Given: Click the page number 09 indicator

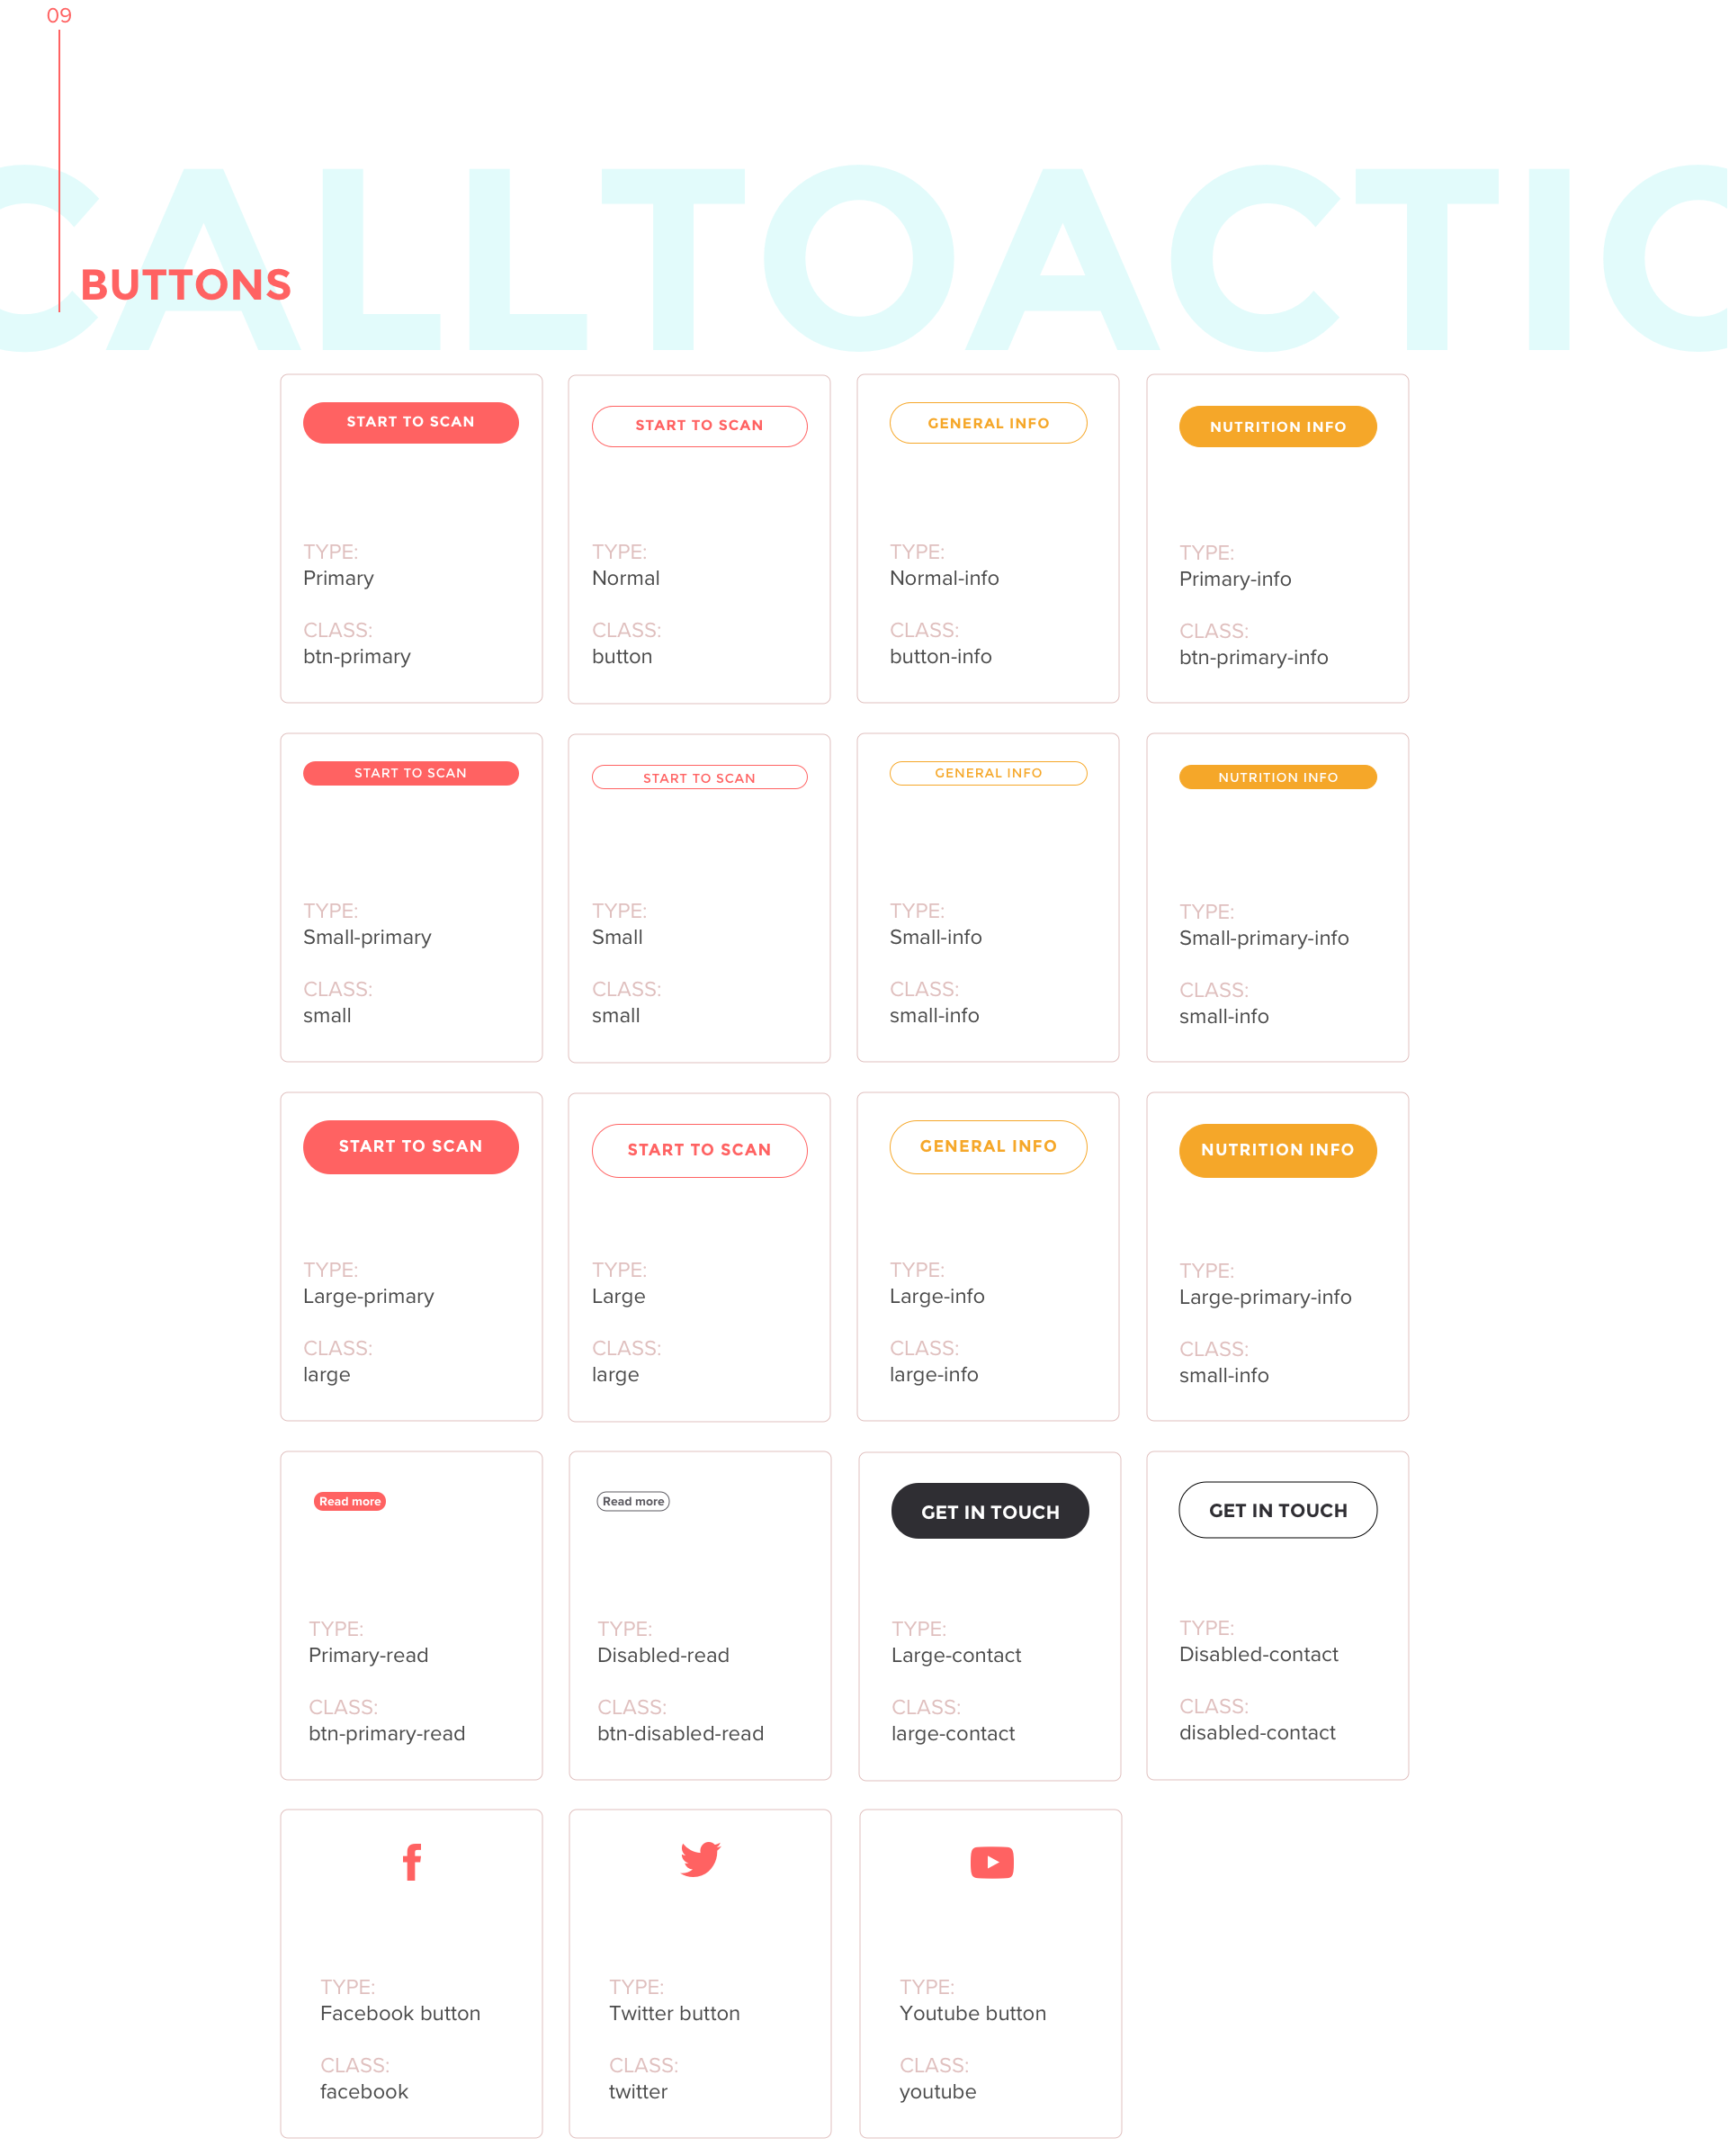Looking at the screenshot, I should (58, 13).
